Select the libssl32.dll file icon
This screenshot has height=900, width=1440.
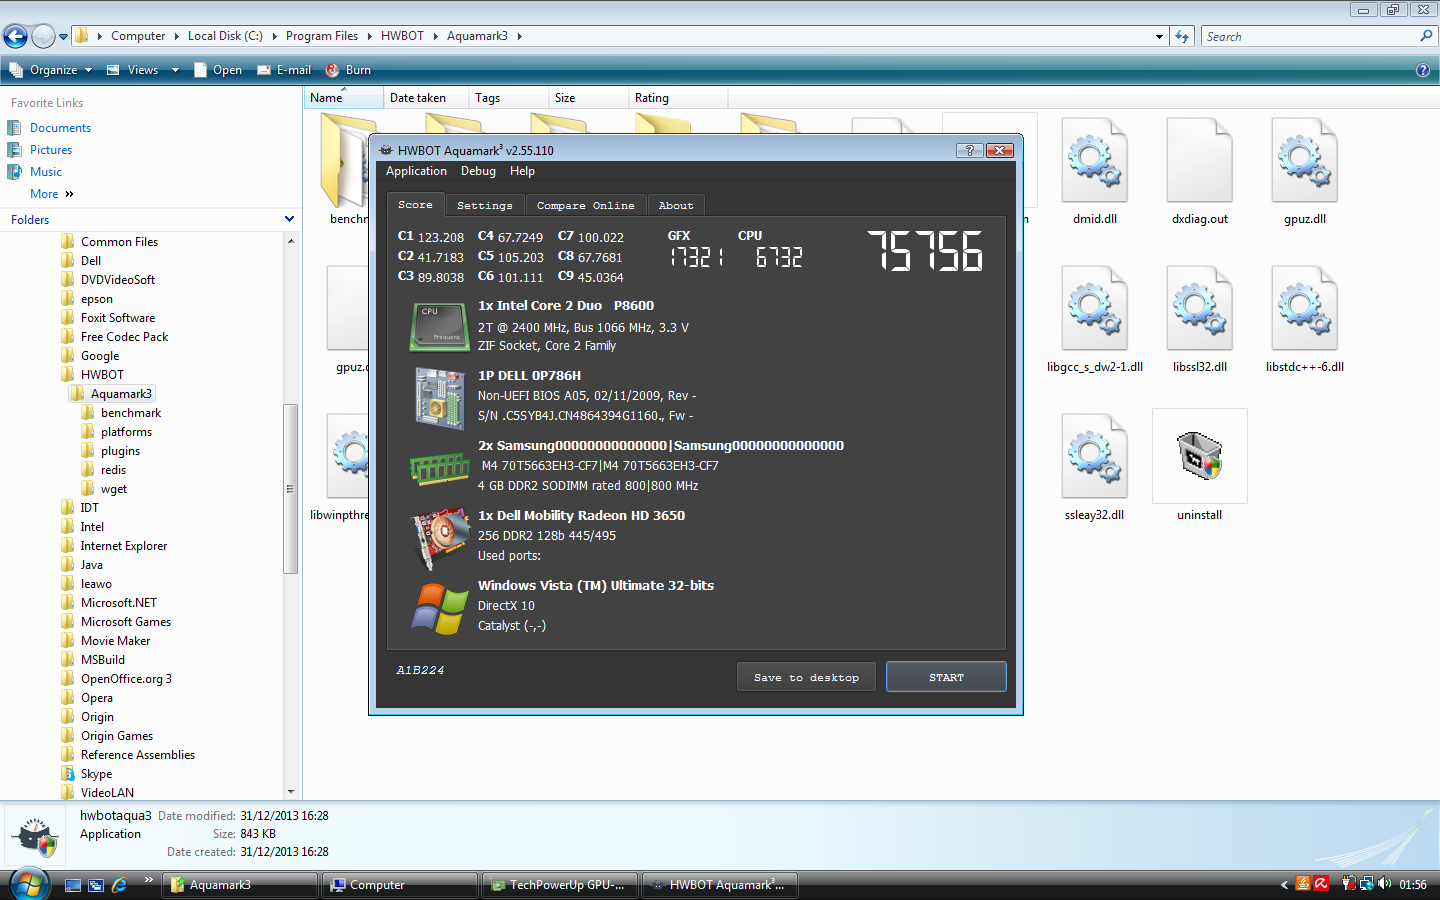(1200, 308)
